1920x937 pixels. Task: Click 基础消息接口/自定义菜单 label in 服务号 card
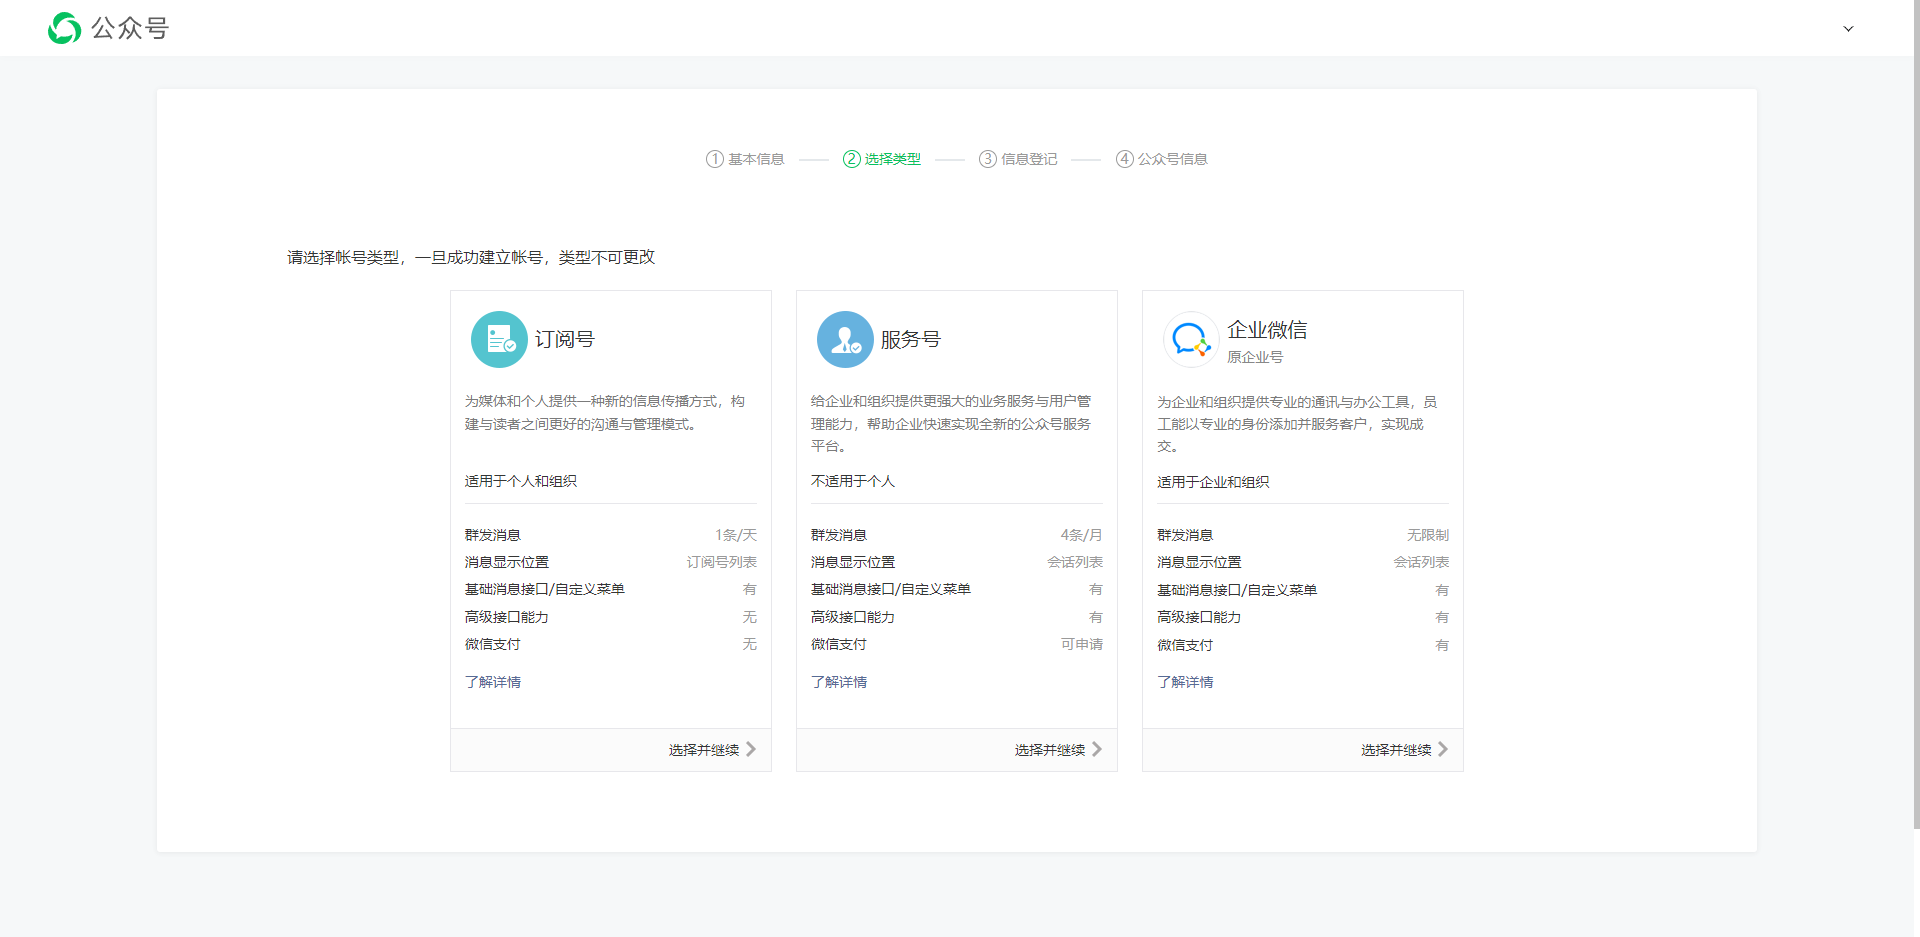click(891, 589)
